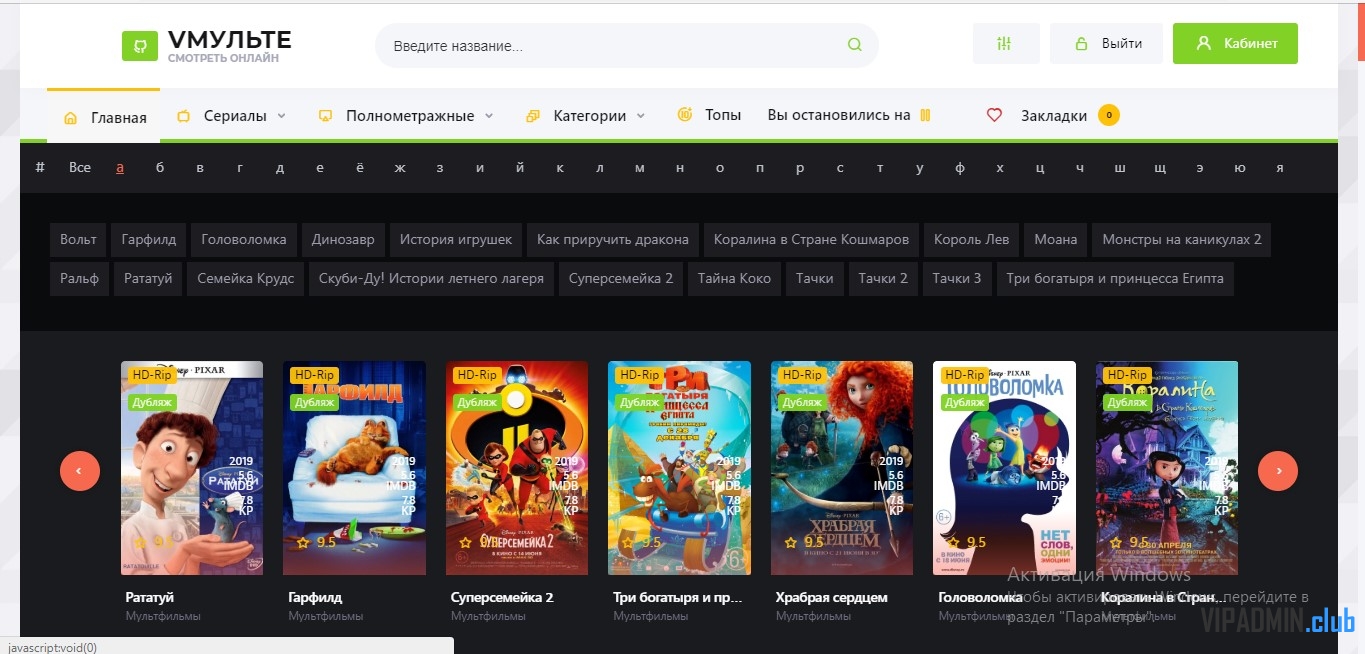This screenshot has height=654, width=1365.
Task: Click the 'Три богатыря и пр...' title link
Action: (677, 597)
